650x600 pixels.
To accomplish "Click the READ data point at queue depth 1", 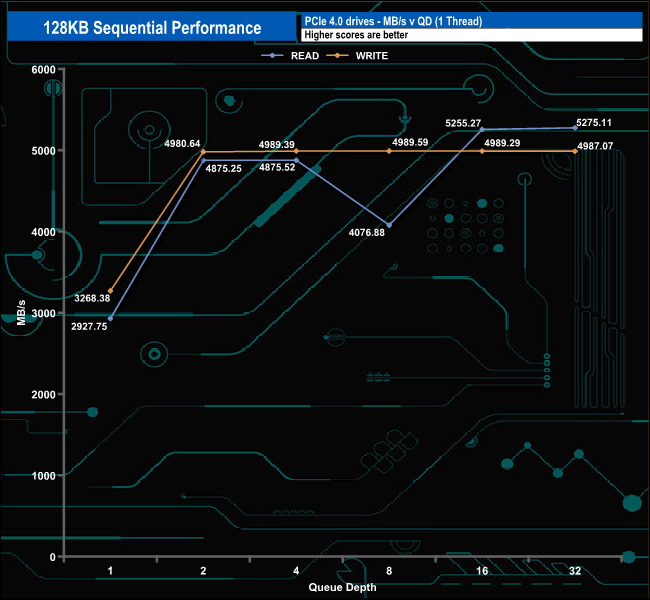I will pyautogui.click(x=110, y=318).
